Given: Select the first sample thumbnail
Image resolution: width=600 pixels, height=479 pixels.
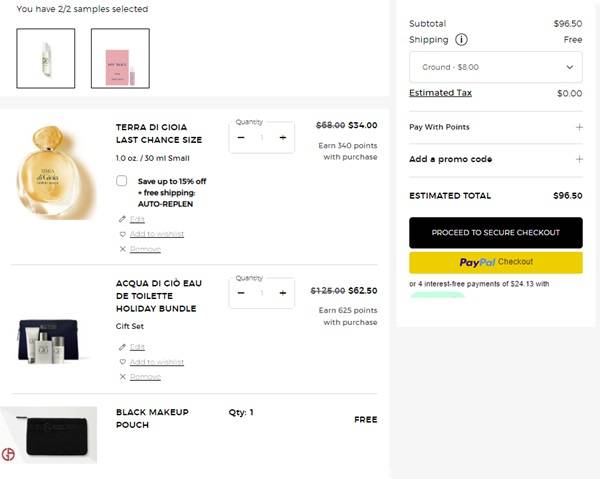Looking at the screenshot, I should (x=46, y=58).
